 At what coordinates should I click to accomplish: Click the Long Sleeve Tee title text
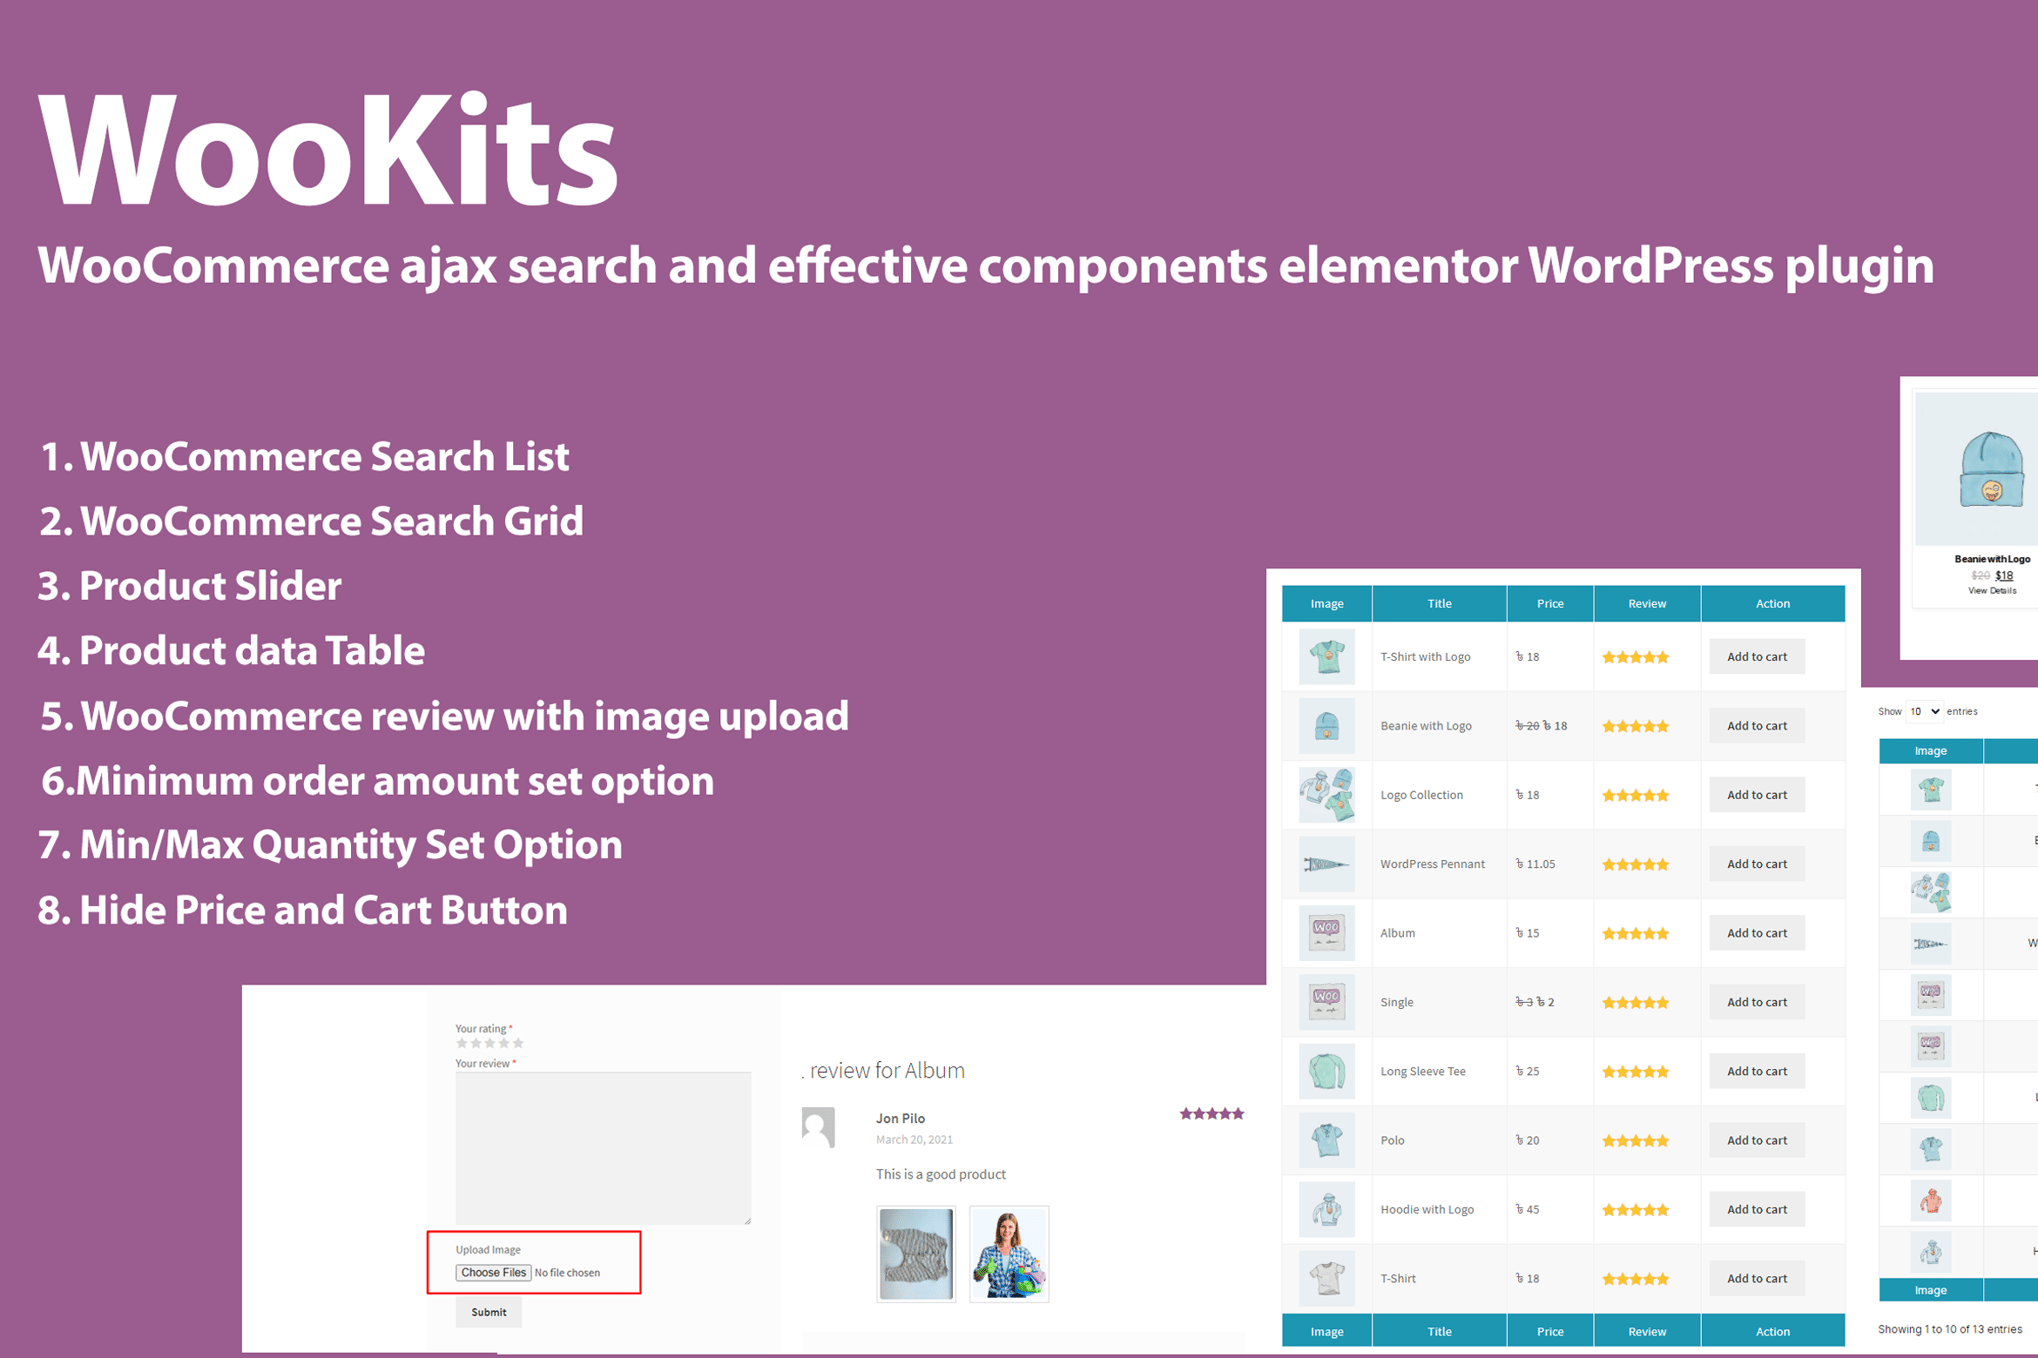pos(1423,1071)
